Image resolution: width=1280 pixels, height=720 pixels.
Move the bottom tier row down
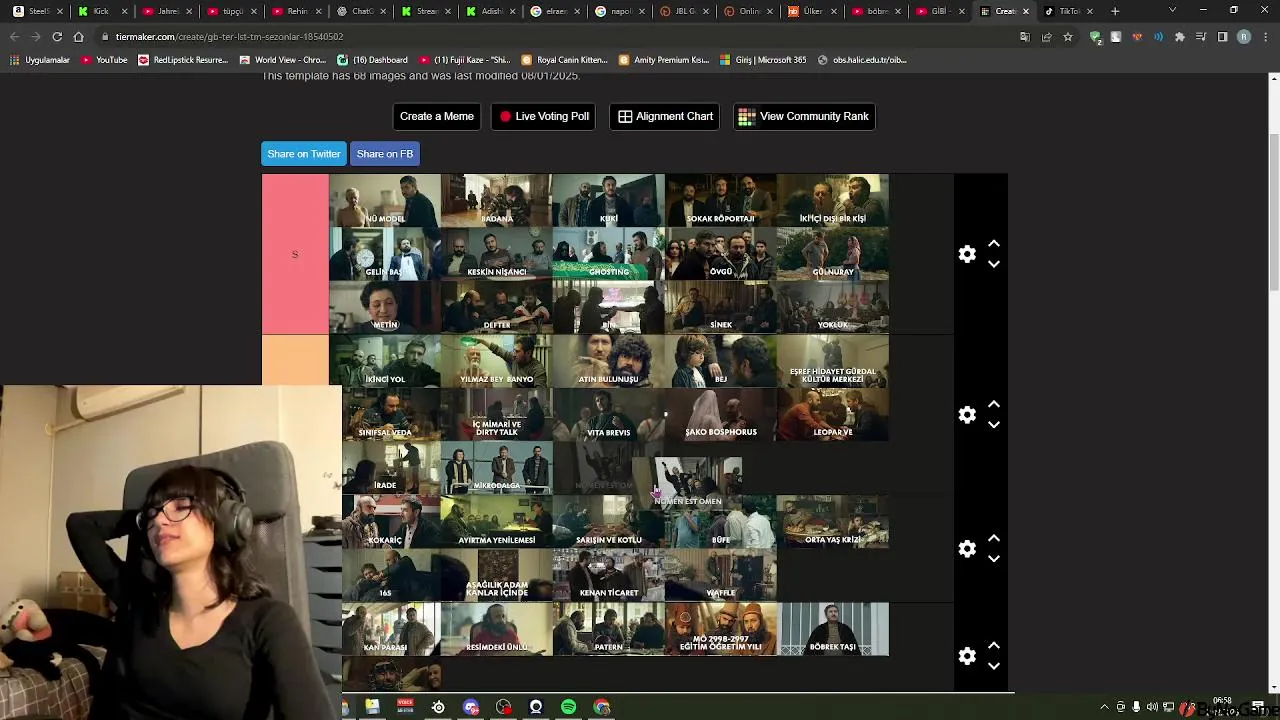click(x=994, y=666)
